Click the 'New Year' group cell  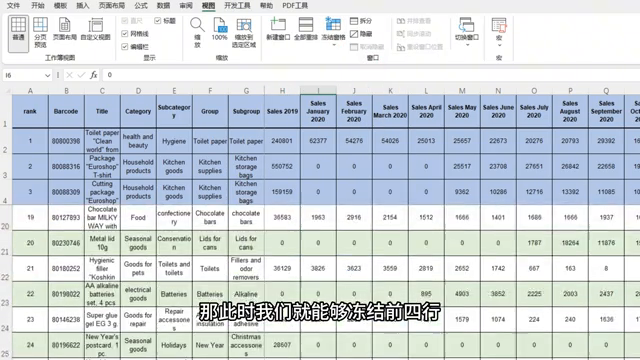[210, 345]
